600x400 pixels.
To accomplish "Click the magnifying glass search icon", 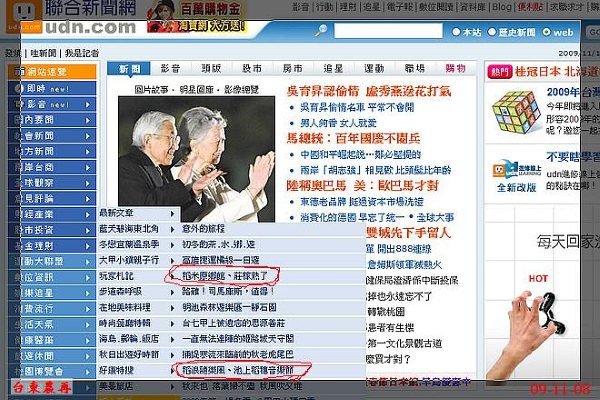I will click(321, 30).
